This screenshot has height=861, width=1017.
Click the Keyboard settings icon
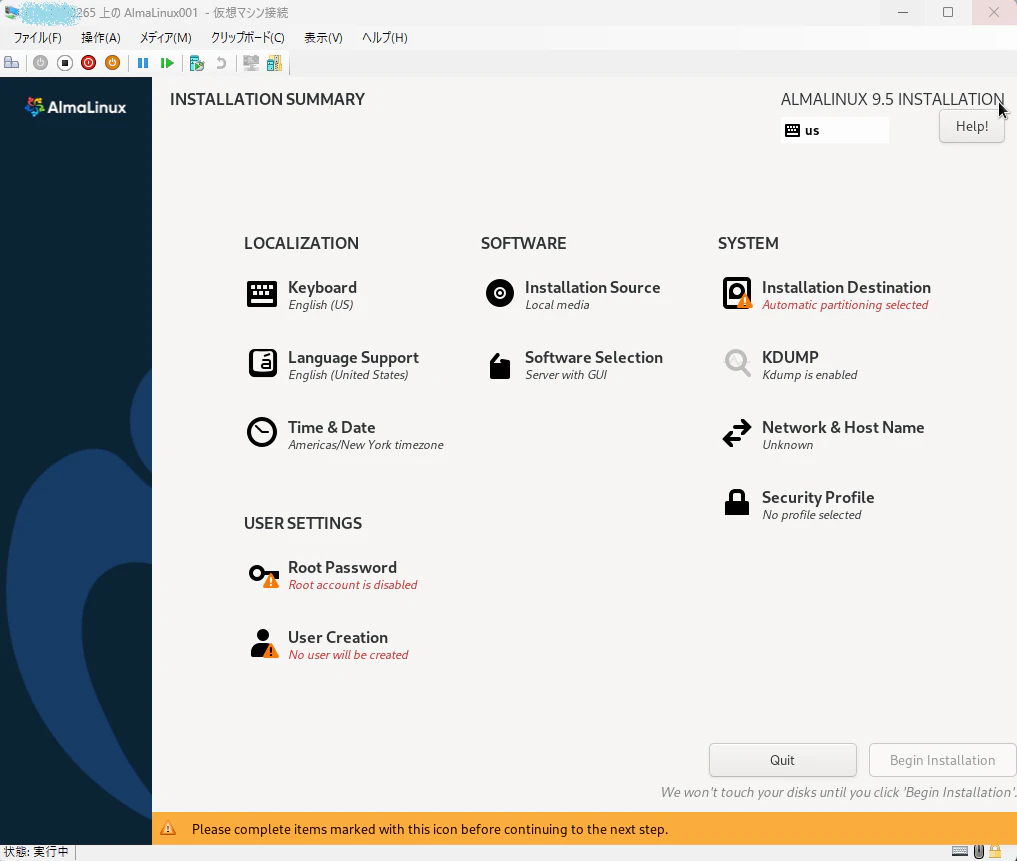(262, 294)
